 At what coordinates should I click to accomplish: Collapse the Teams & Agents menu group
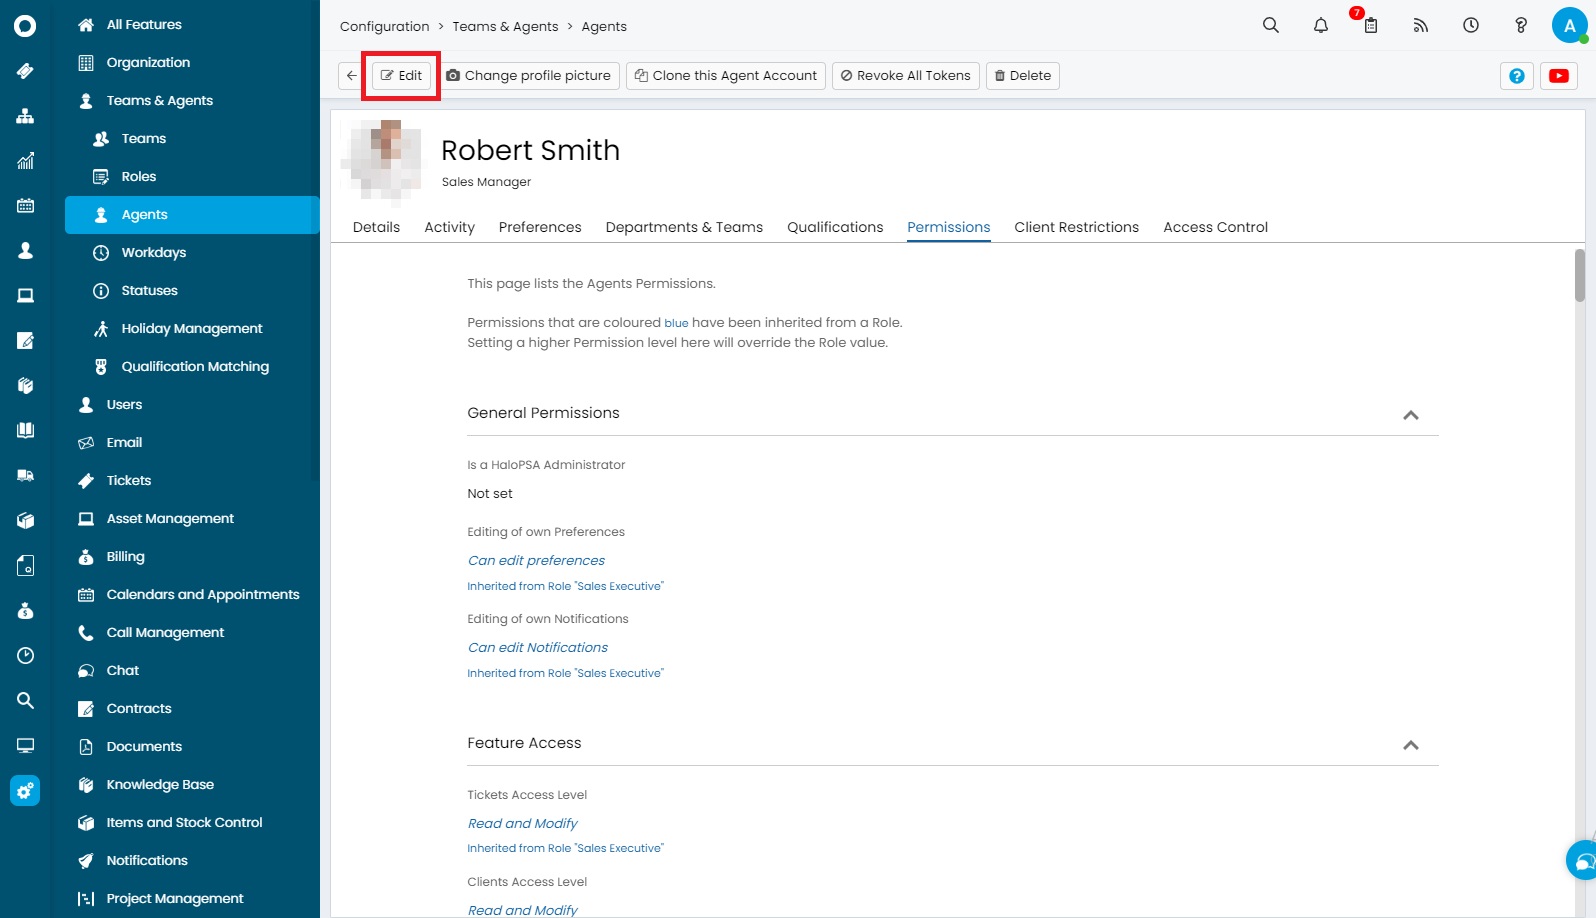click(159, 101)
